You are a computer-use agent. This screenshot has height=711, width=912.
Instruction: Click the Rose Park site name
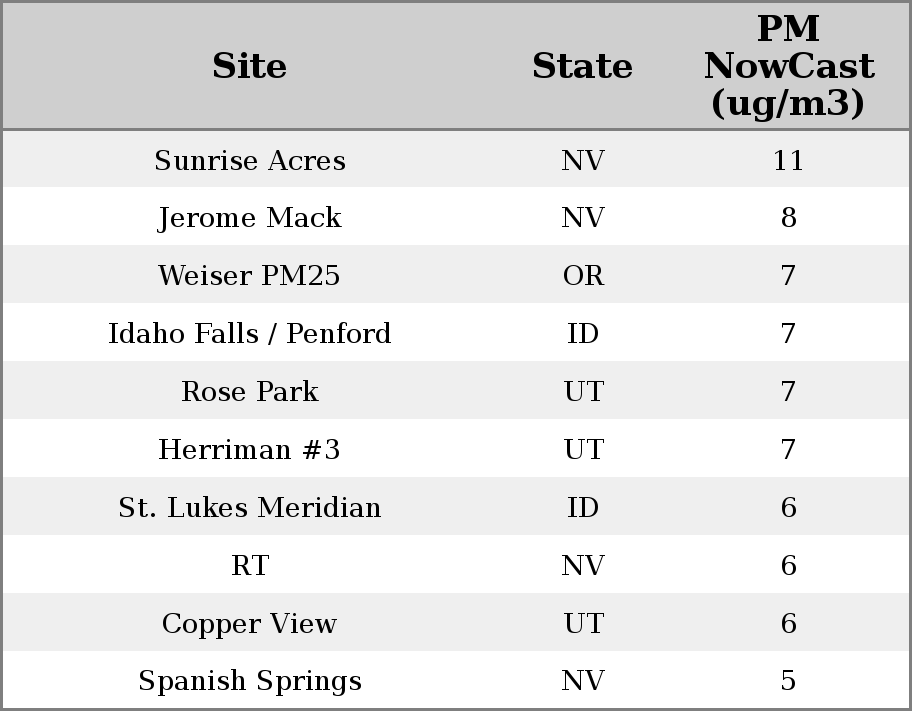tap(250, 392)
